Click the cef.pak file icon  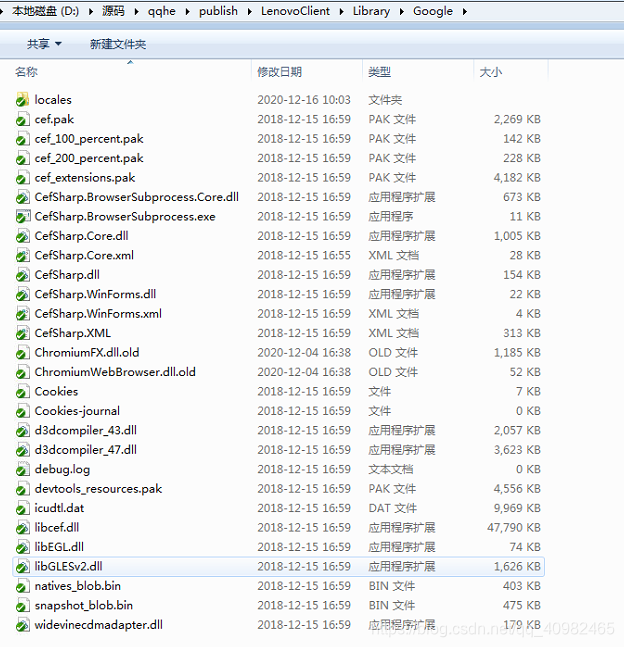[23, 119]
